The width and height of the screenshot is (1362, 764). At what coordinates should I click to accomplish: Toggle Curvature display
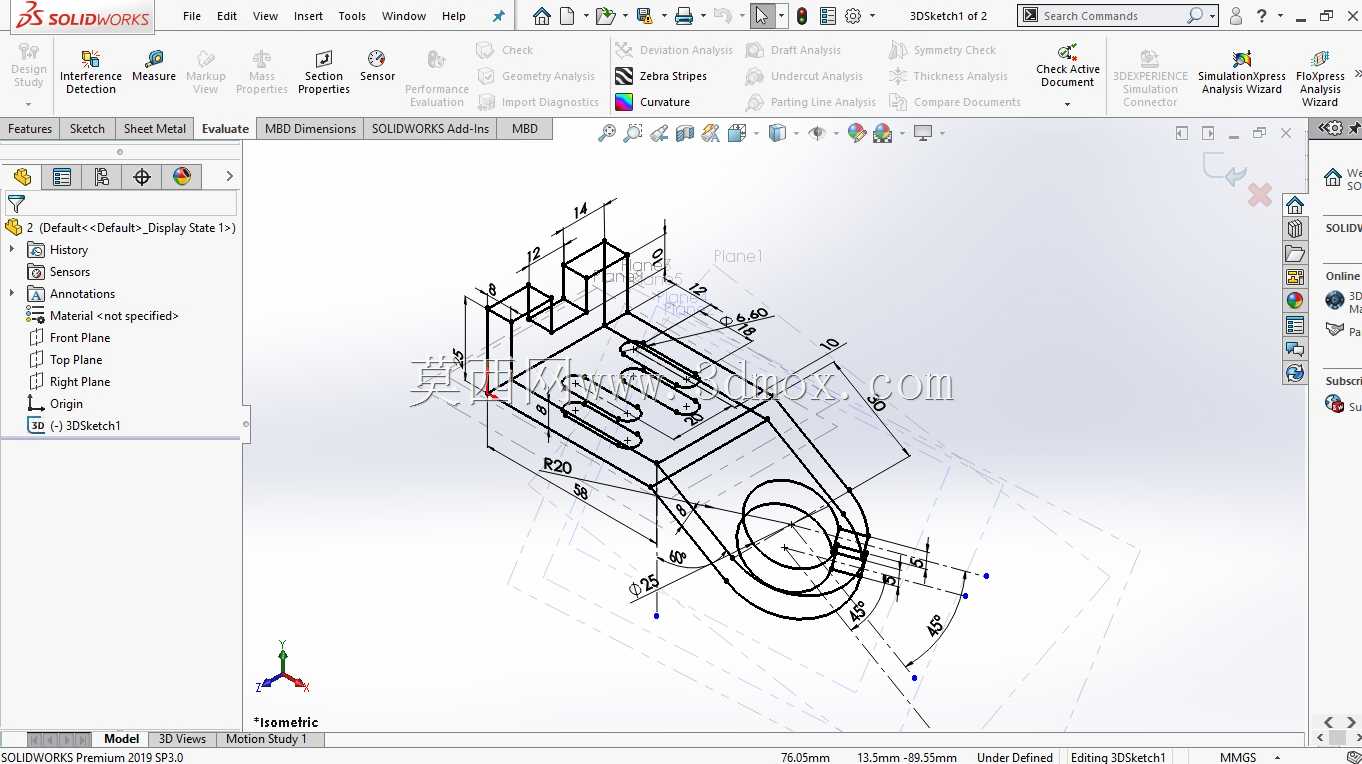pos(653,102)
